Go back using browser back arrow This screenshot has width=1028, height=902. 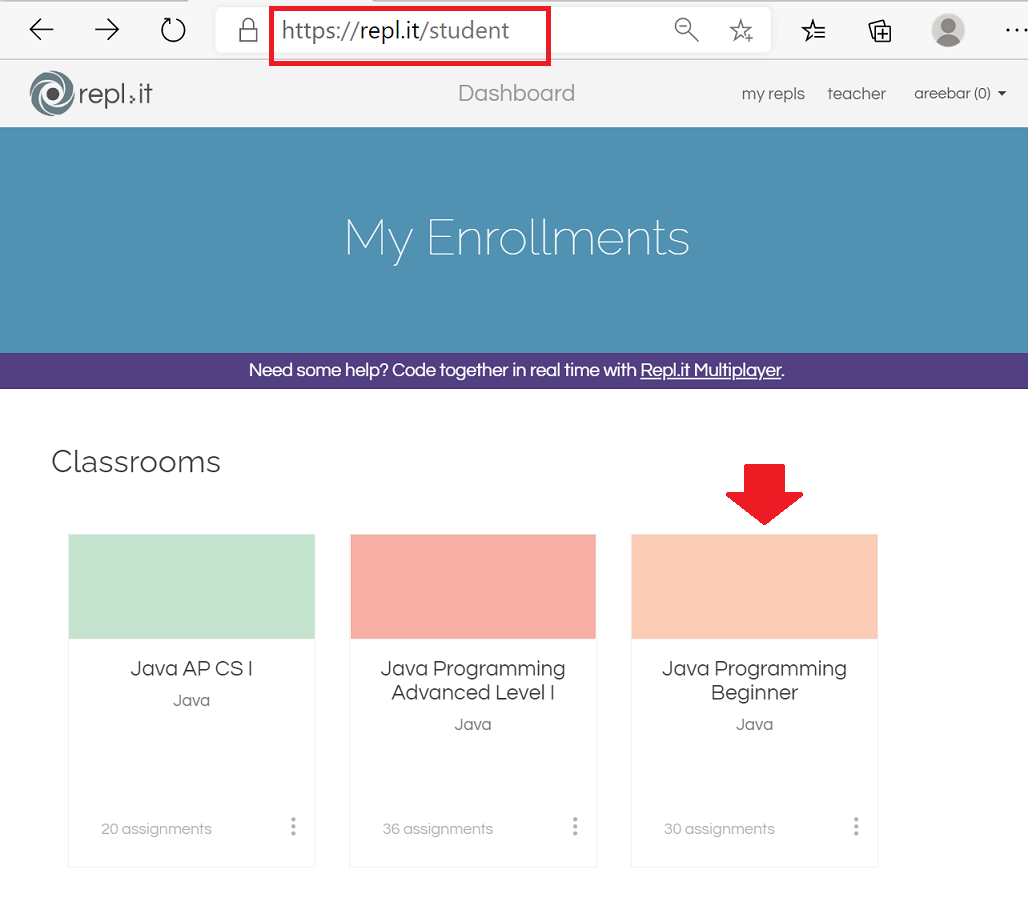coord(41,31)
